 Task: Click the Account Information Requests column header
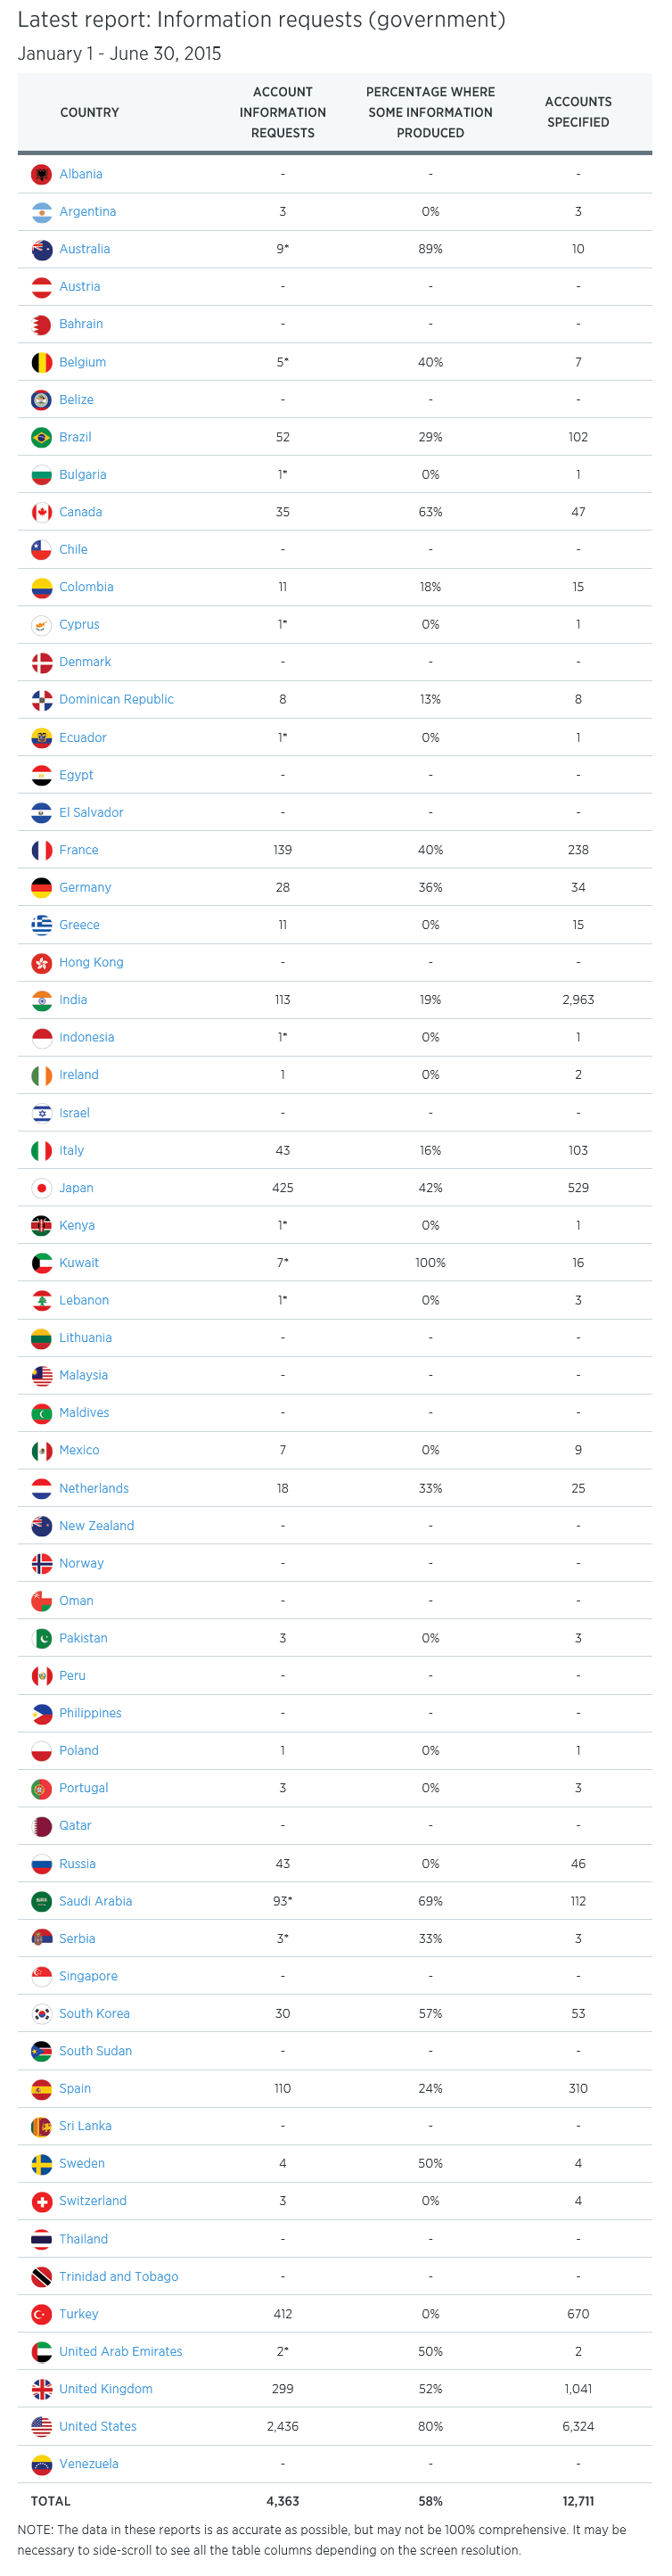(x=282, y=112)
